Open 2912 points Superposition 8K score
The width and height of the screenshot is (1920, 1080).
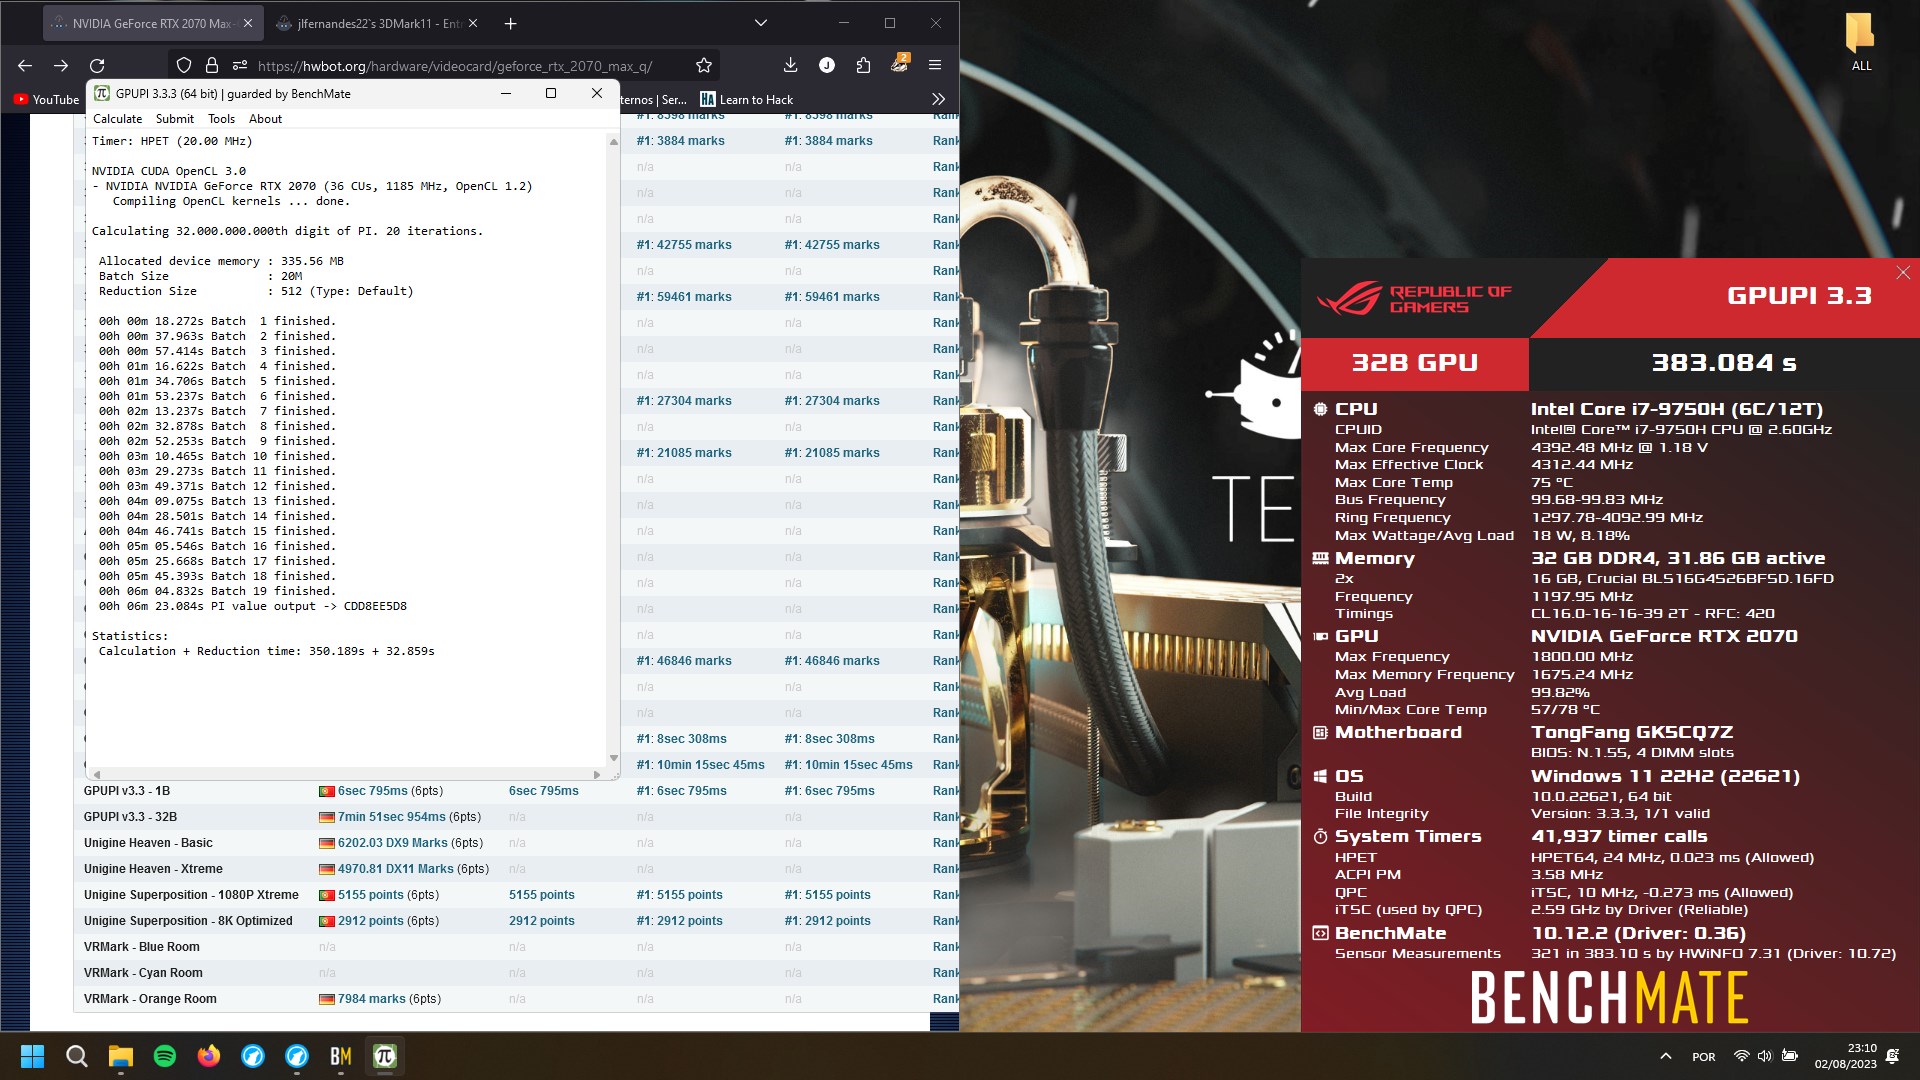coord(370,921)
